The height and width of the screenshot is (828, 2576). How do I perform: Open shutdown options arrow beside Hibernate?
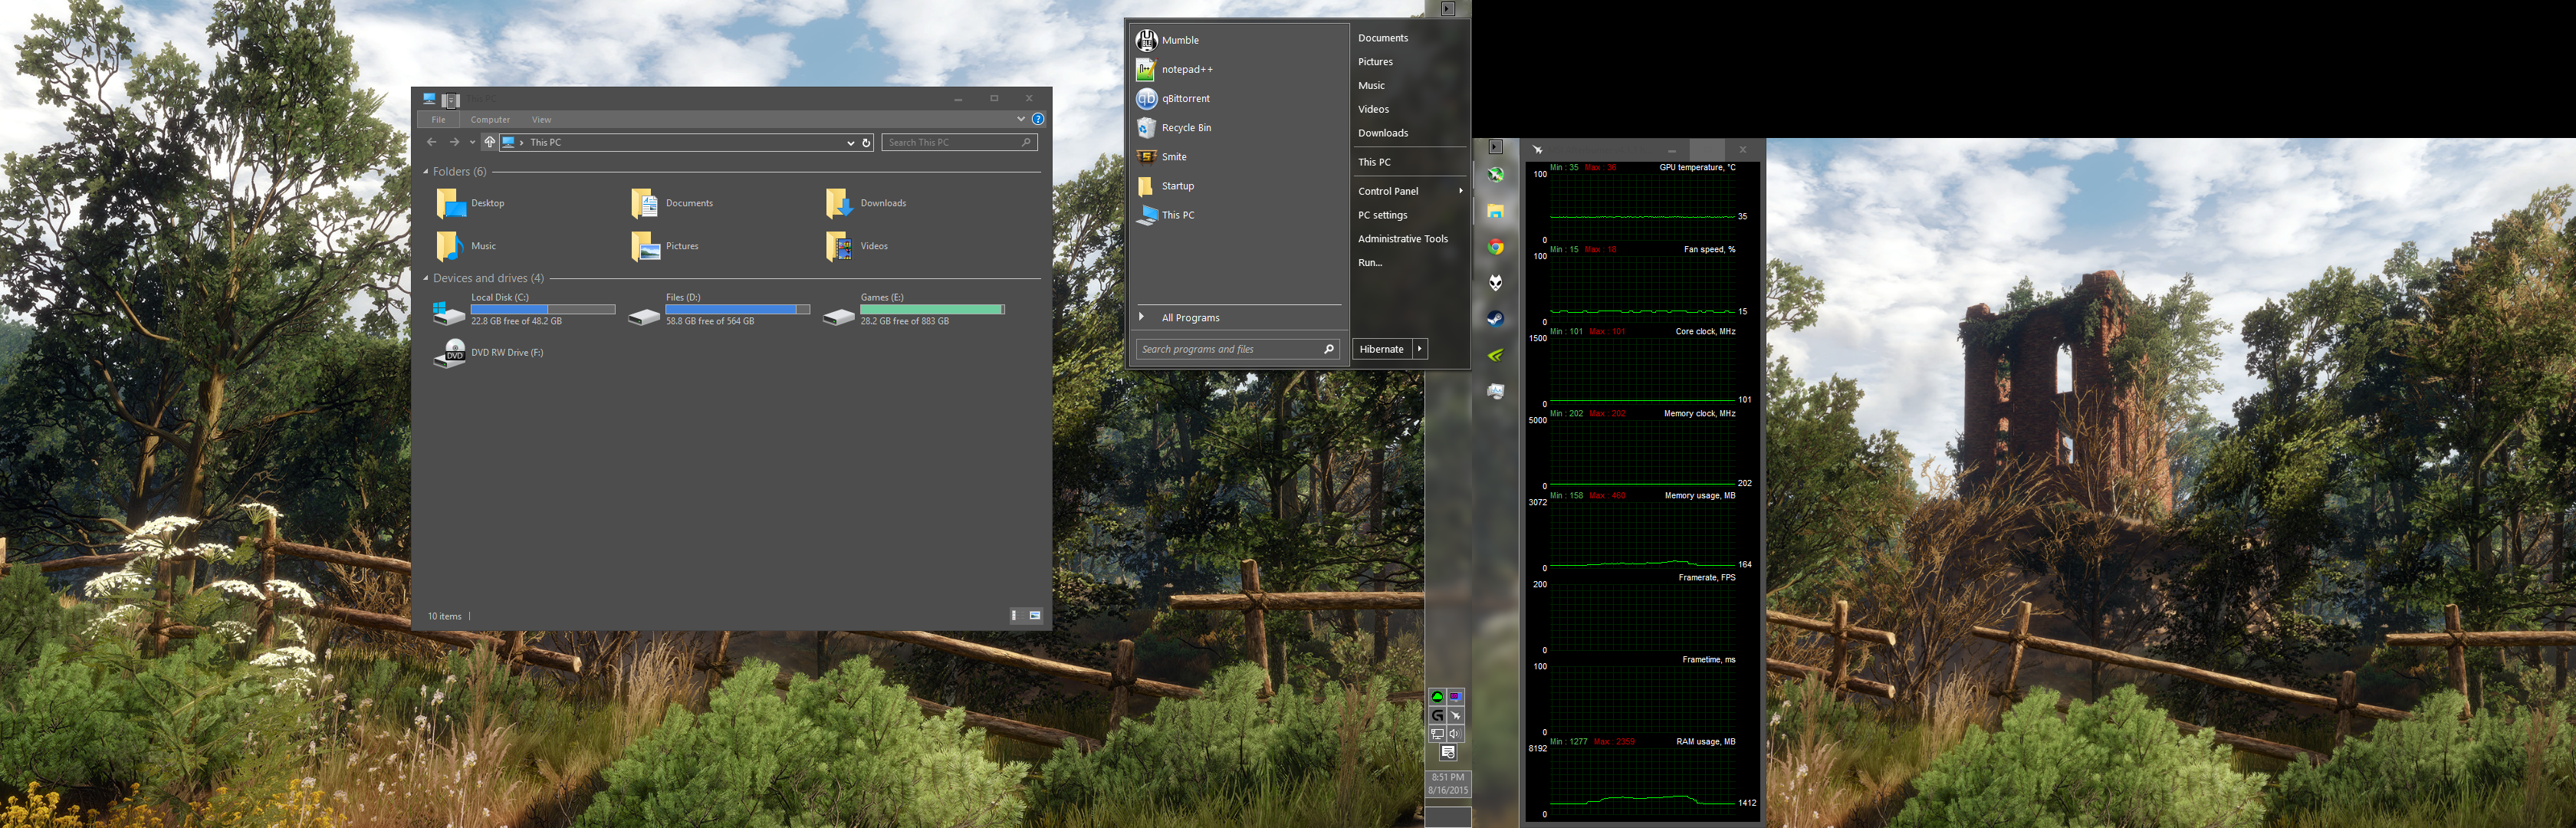click(1419, 349)
